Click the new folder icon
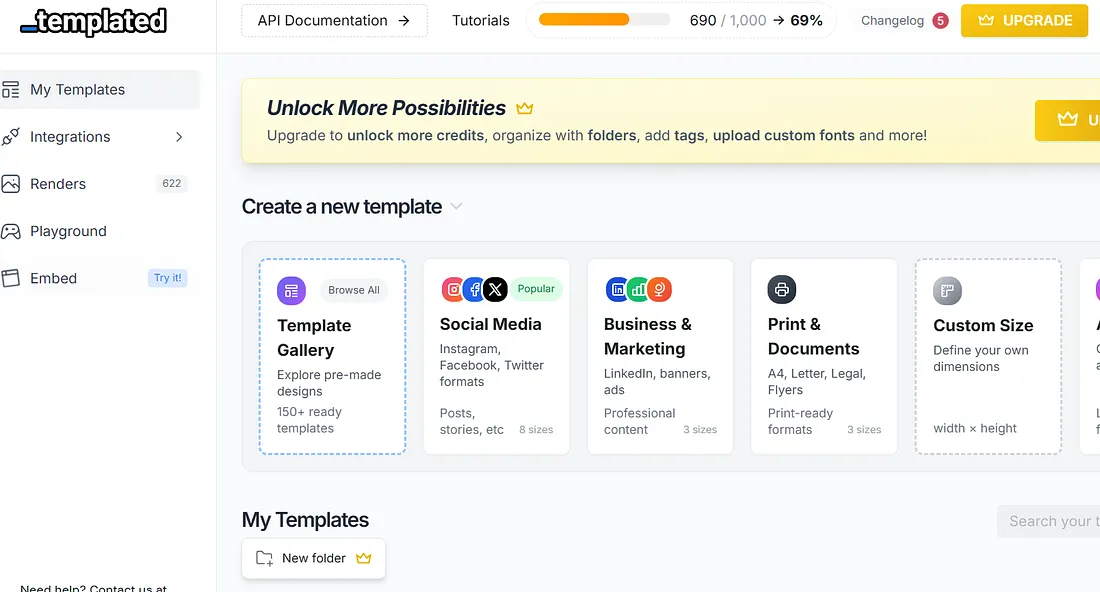Screen dimensions: 1100x592 tap(264, 558)
